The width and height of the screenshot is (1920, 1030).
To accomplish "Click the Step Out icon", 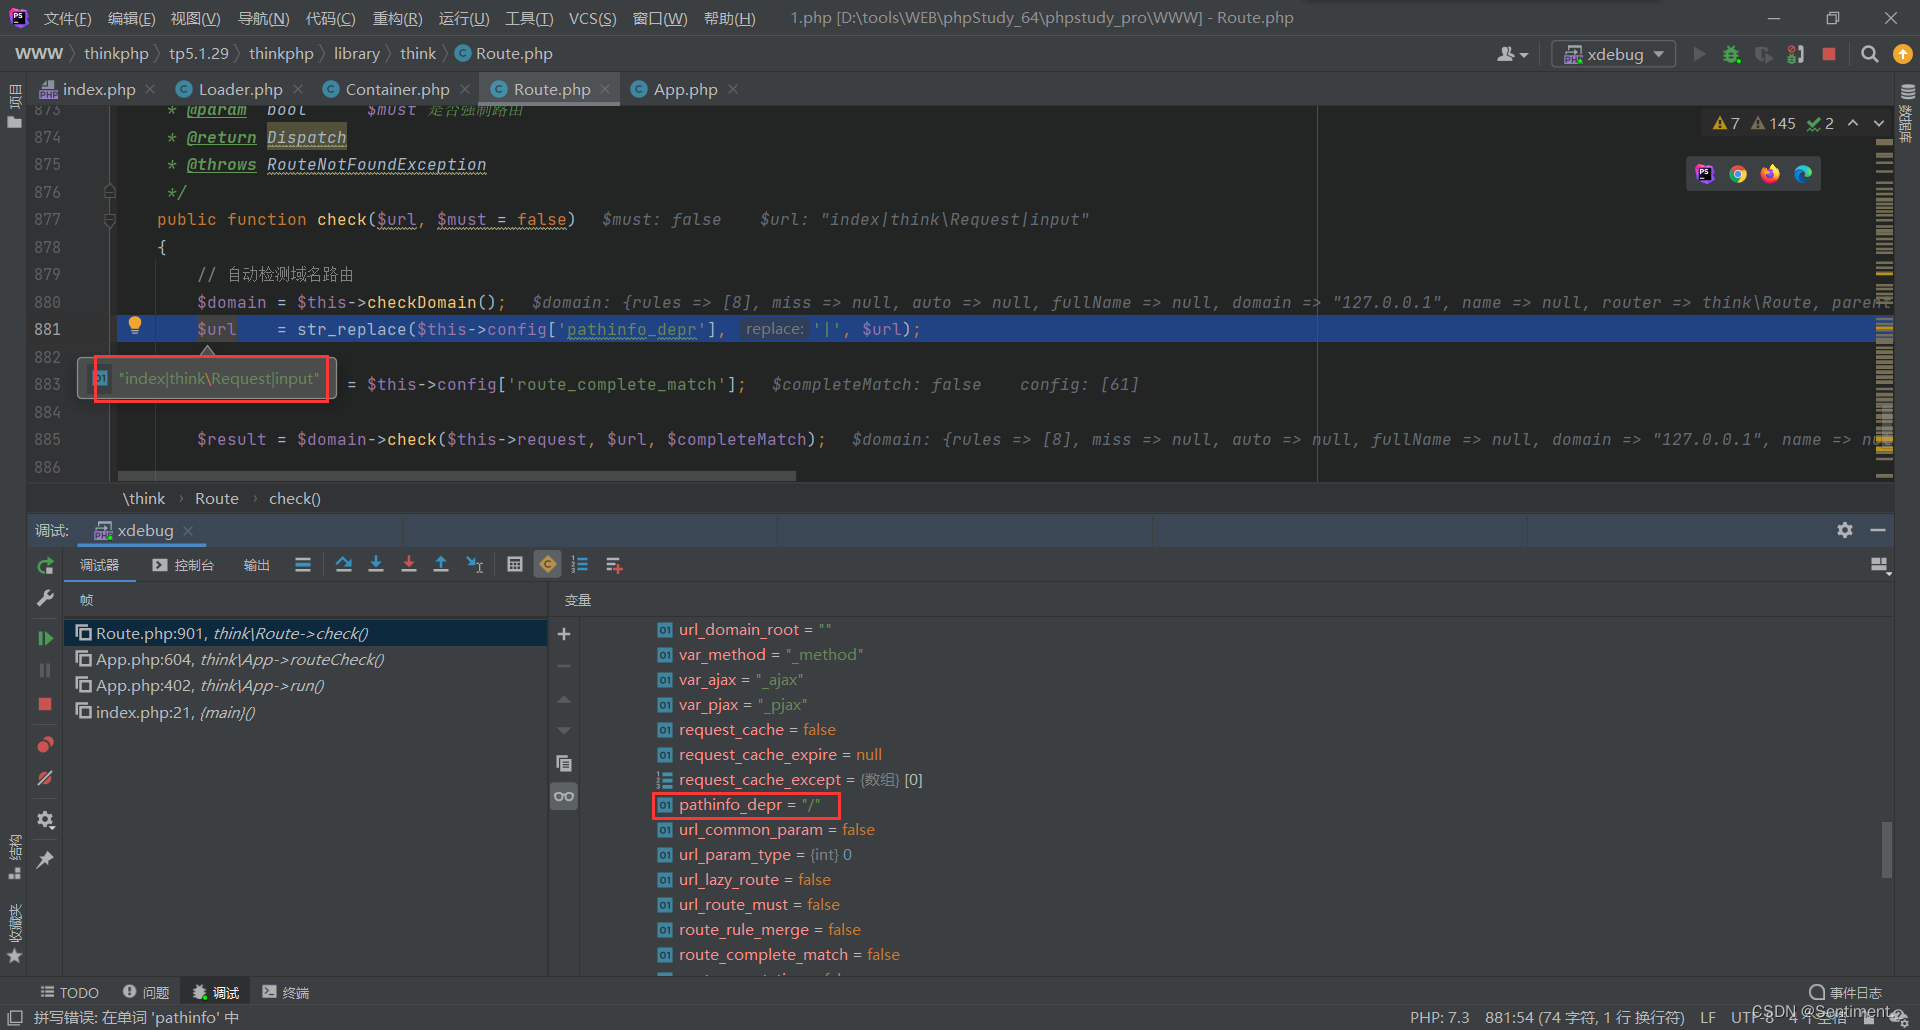I will (x=441, y=565).
